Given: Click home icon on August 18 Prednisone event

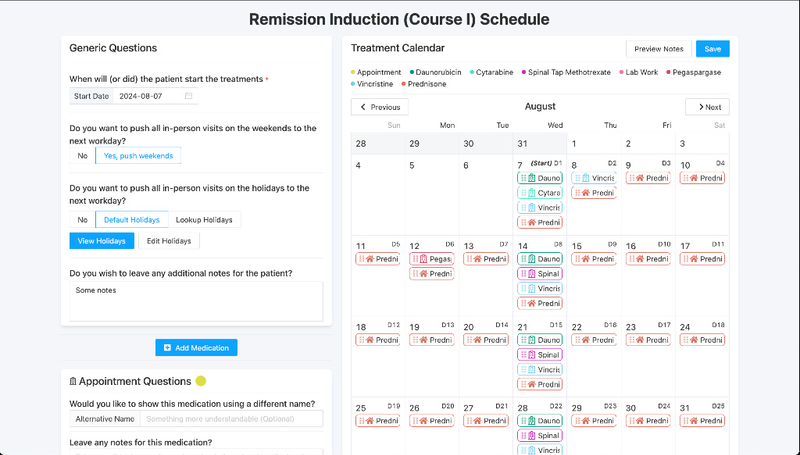Looking at the screenshot, I should pyautogui.click(x=369, y=341).
